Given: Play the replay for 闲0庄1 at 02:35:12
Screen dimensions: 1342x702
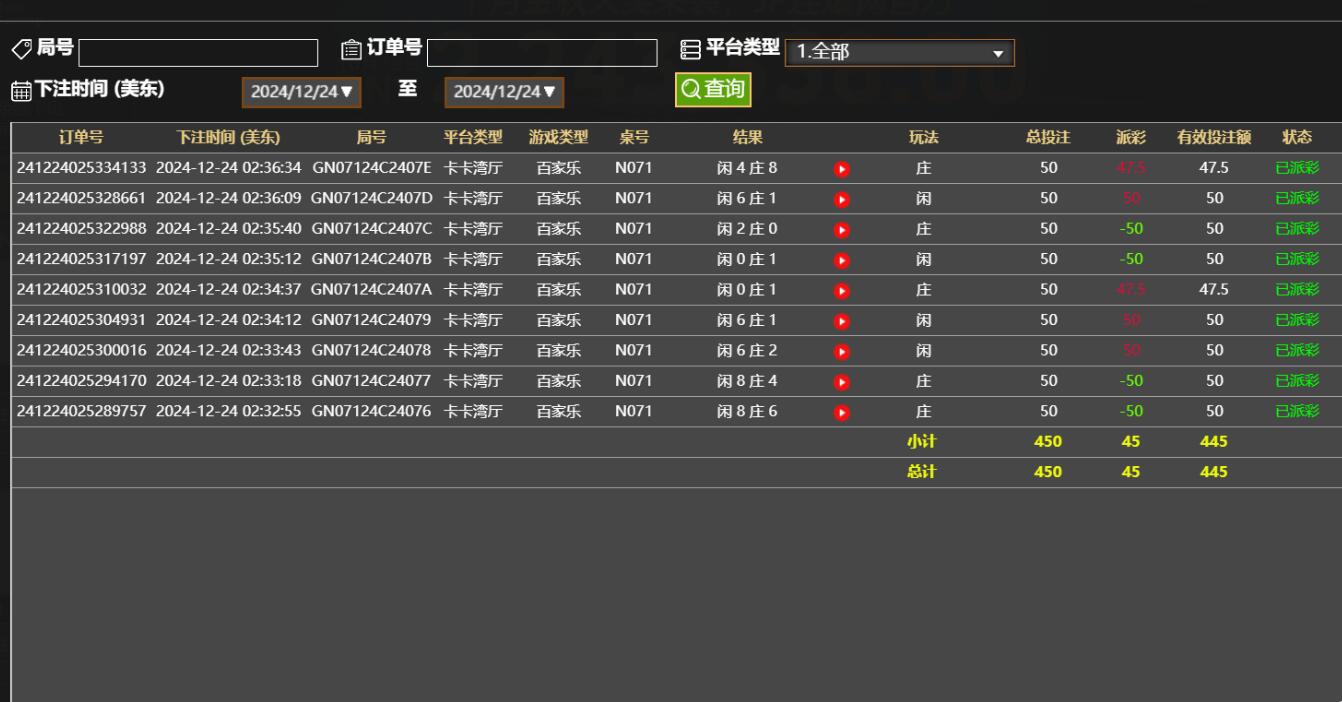Looking at the screenshot, I should click(840, 259).
